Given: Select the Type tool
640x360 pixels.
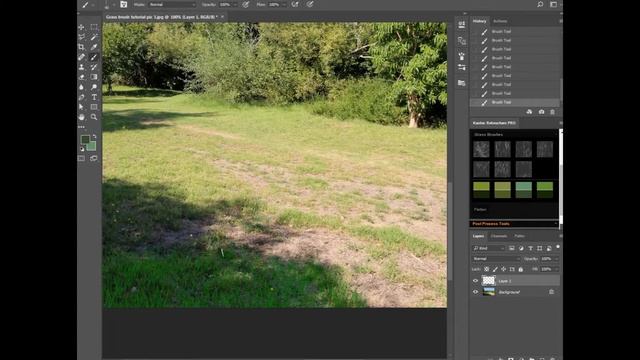Looking at the screenshot, I should tap(94, 97).
